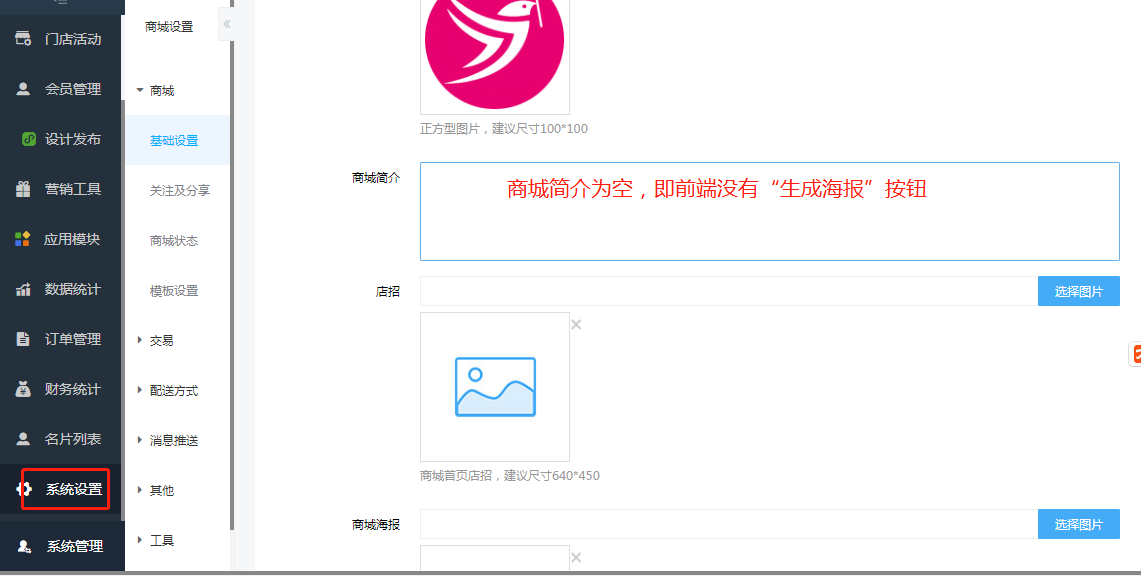Click 选择图片 button for 店招
The width and height of the screenshot is (1141, 576).
(x=1078, y=291)
